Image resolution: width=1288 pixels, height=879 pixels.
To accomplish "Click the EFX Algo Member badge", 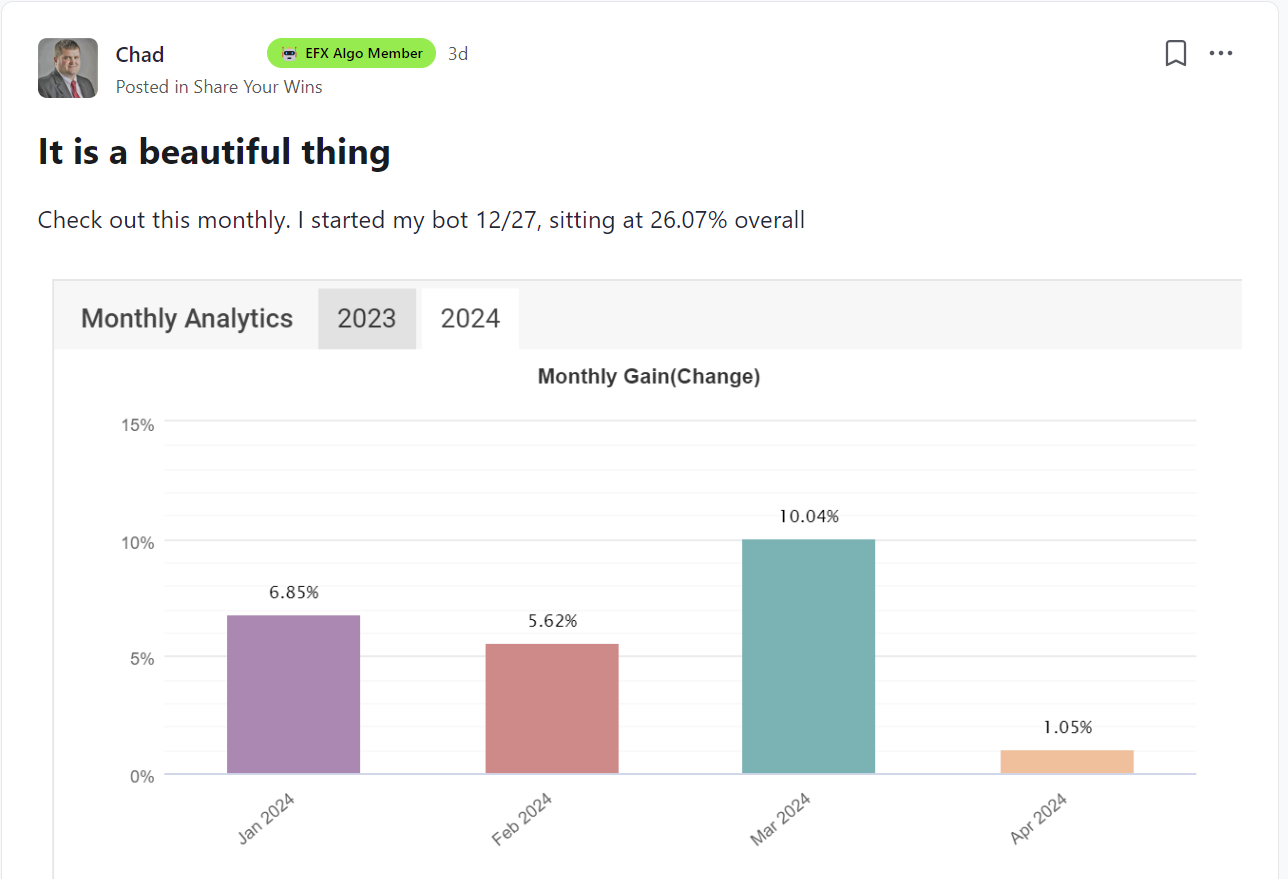I will pos(351,53).
